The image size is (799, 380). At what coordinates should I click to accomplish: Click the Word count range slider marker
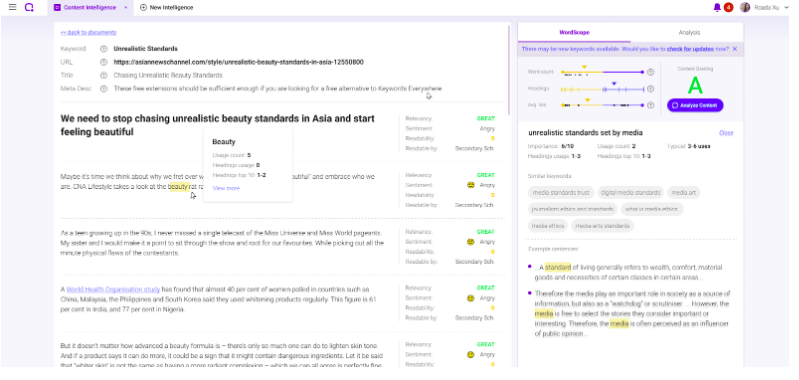(584, 67)
